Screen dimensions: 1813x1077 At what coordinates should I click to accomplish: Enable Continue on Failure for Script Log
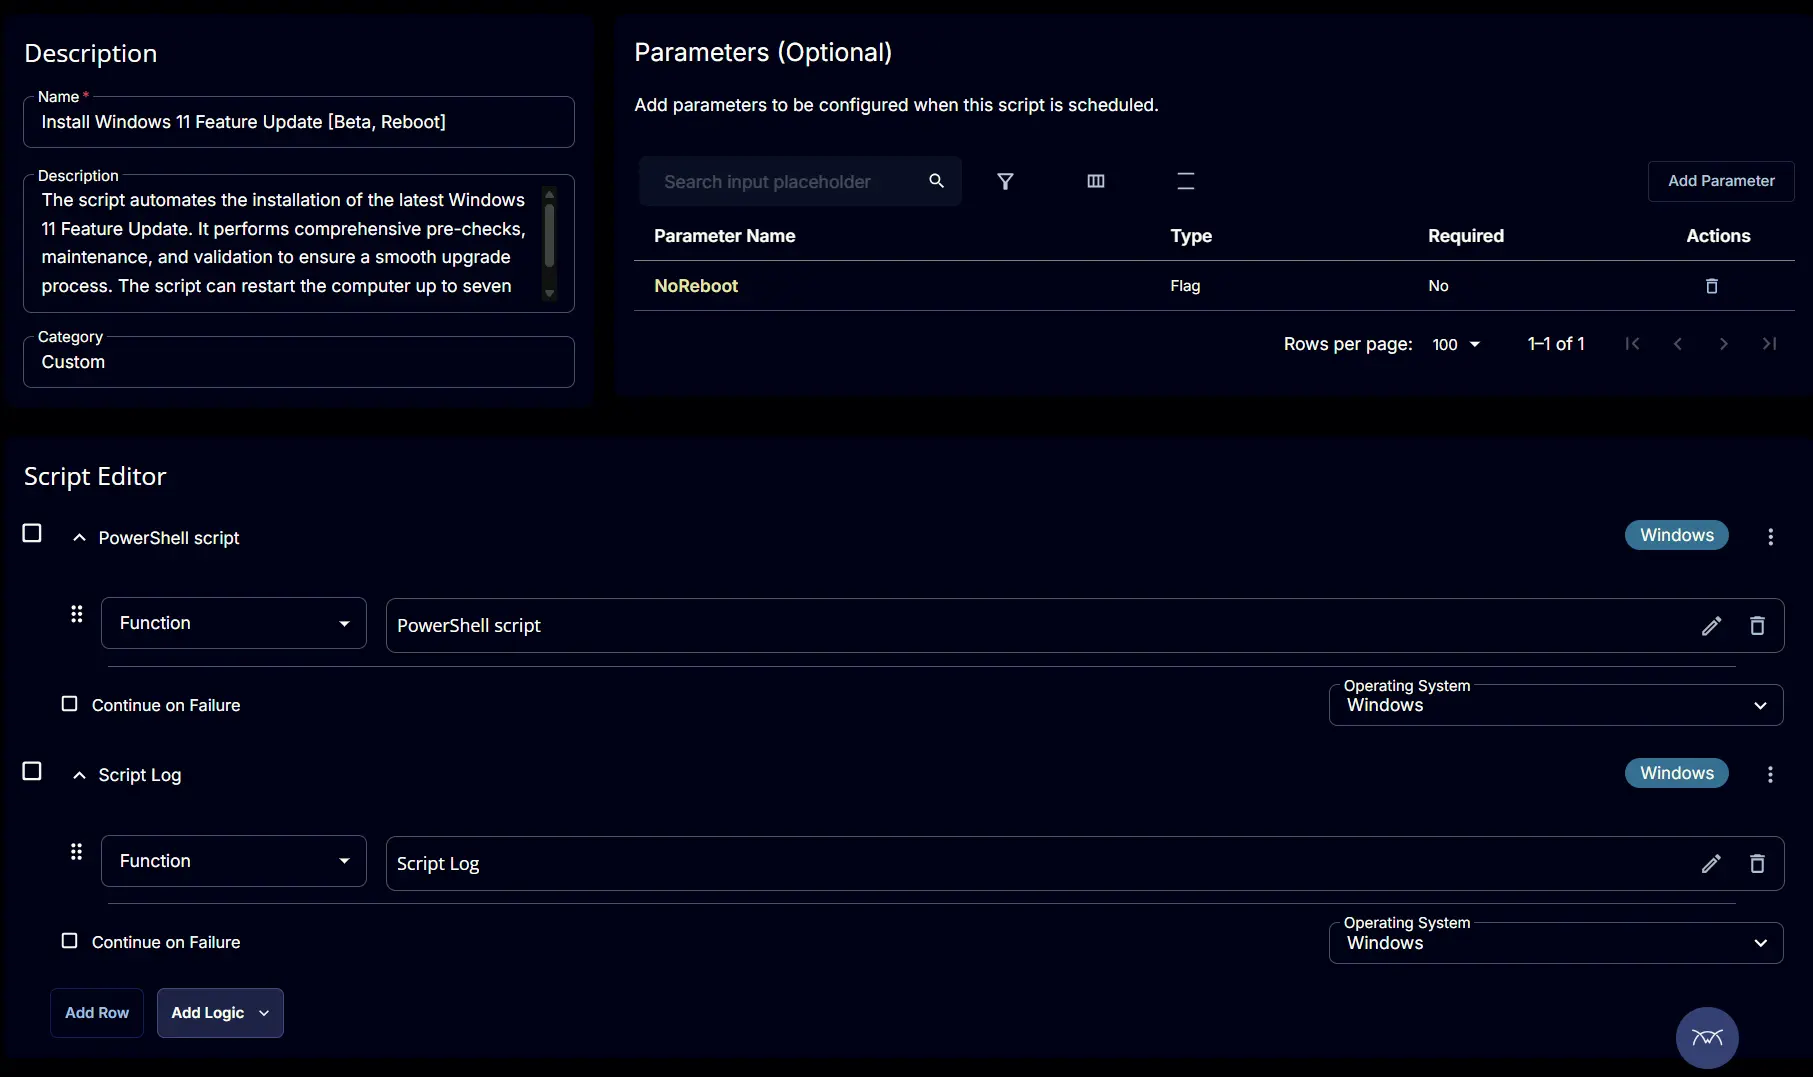pos(69,941)
